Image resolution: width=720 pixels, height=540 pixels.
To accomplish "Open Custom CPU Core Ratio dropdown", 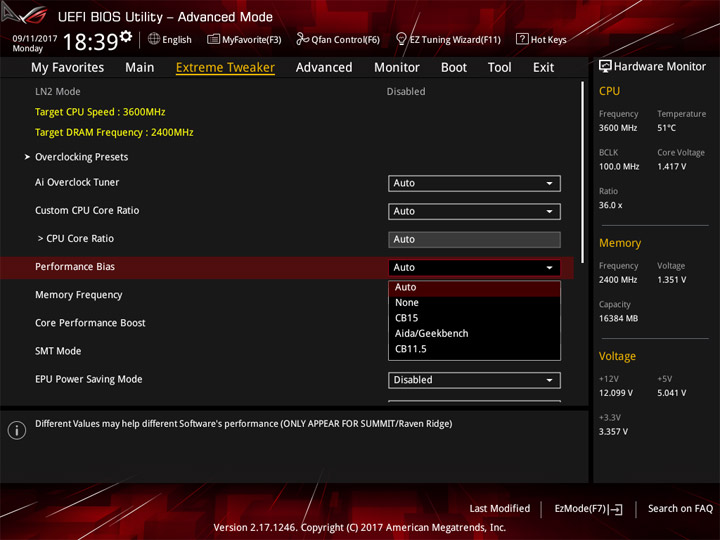I will pos(474,211).
